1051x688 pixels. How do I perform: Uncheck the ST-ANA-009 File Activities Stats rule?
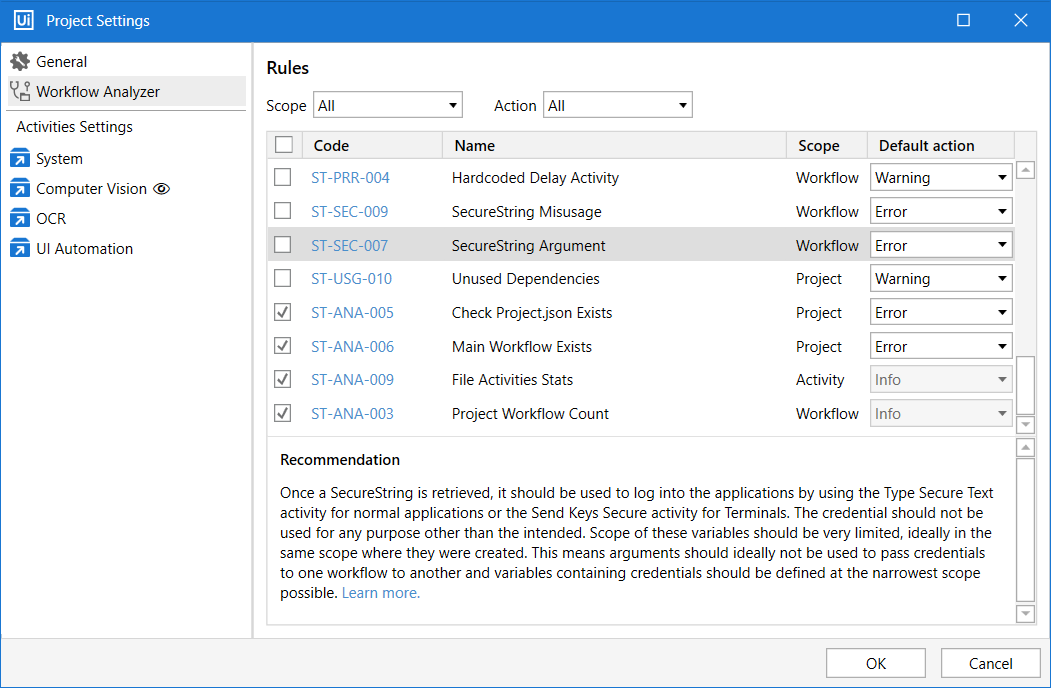pyautogui.click(x=283, y=379)
